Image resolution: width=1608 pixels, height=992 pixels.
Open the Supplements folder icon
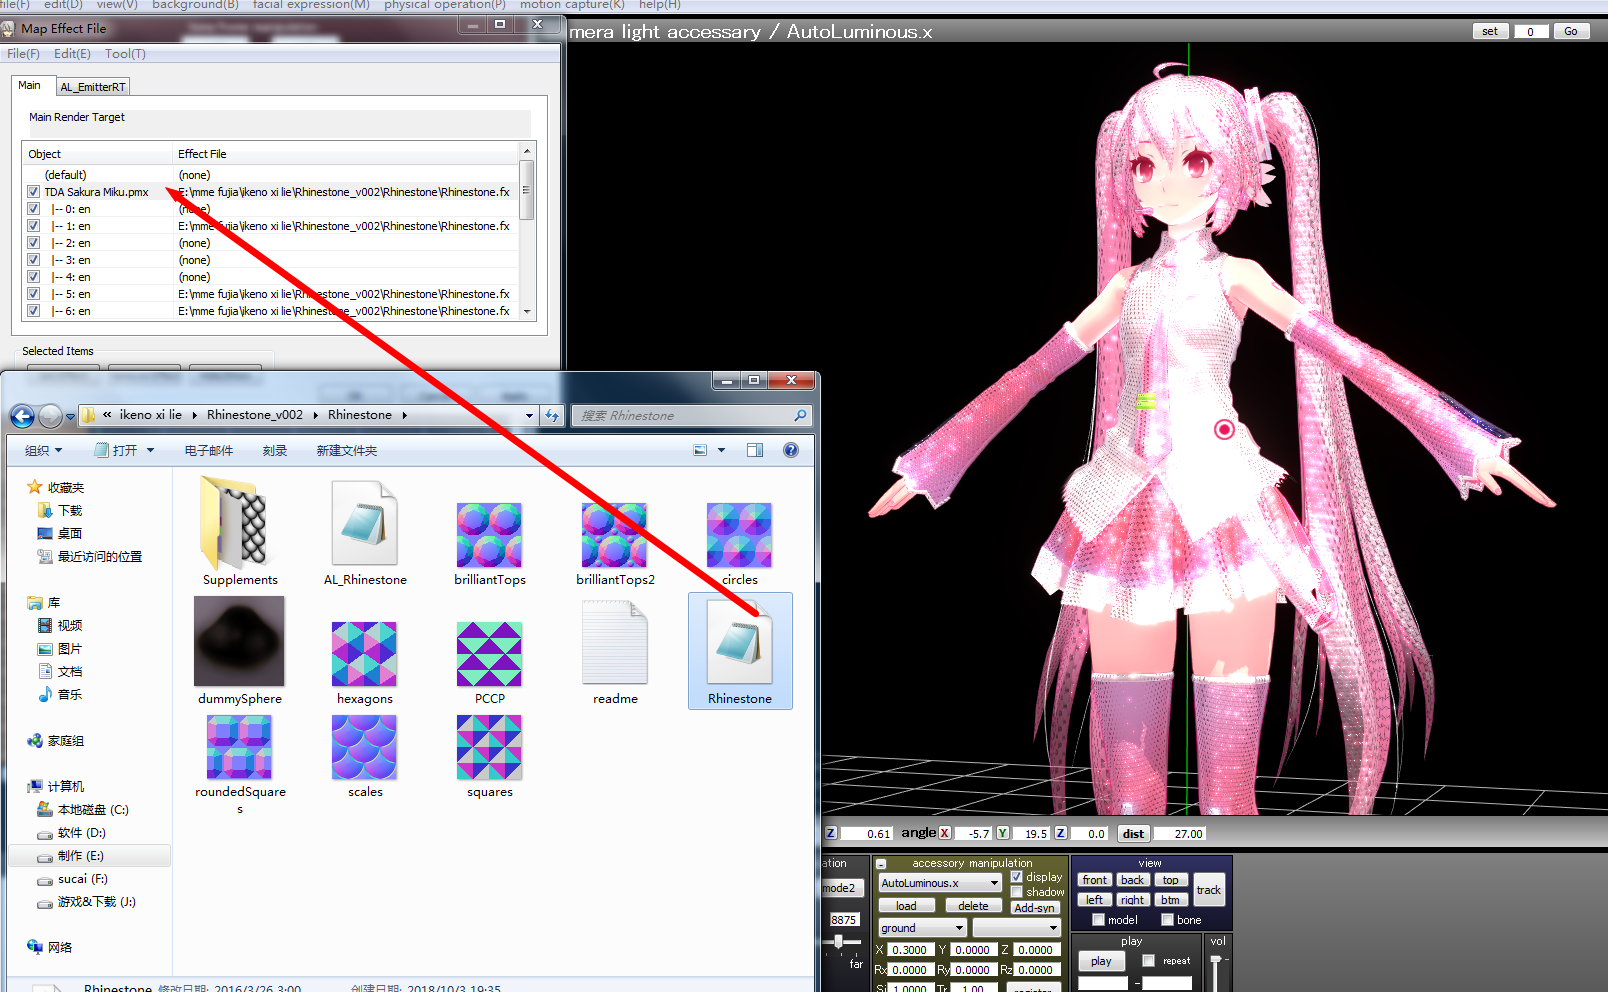point(236,524)
